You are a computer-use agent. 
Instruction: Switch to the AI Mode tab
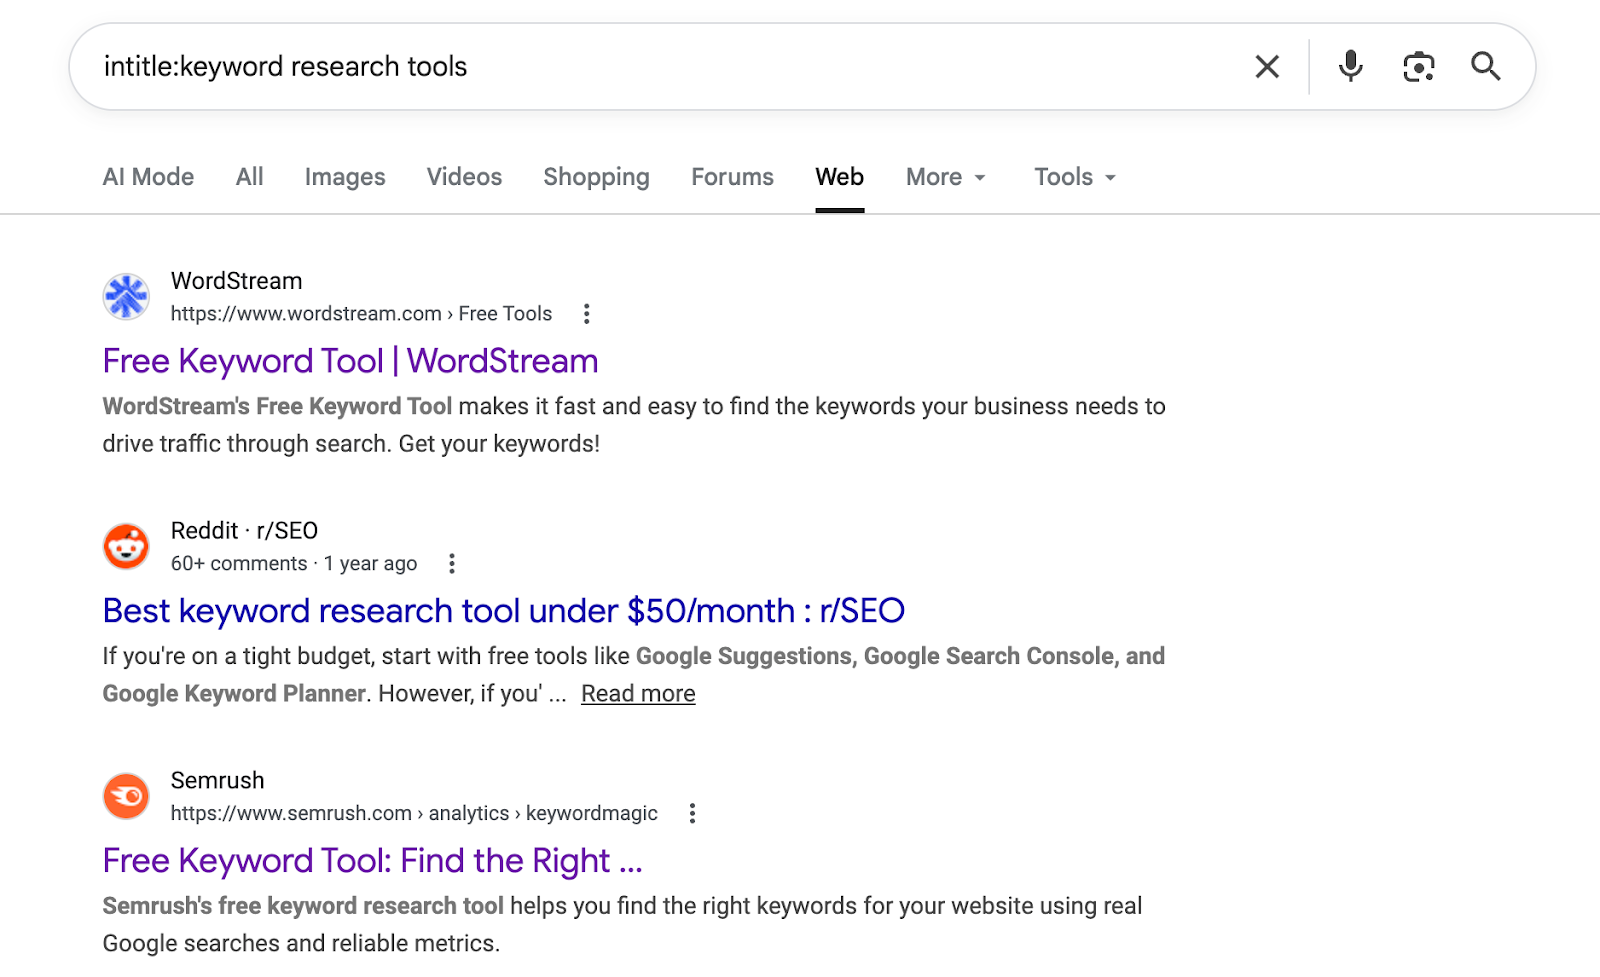pos(148,177)
